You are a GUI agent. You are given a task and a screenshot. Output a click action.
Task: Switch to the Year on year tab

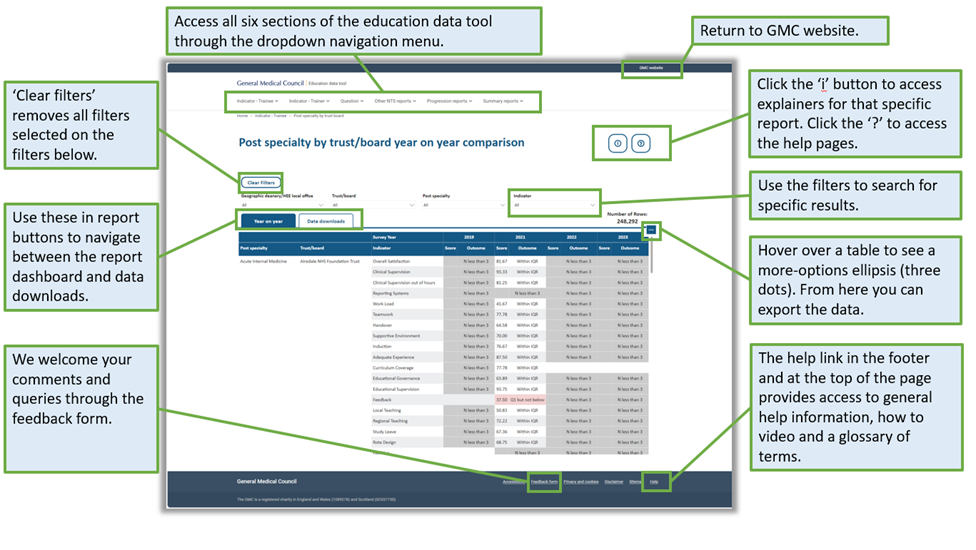pos(268,221)
